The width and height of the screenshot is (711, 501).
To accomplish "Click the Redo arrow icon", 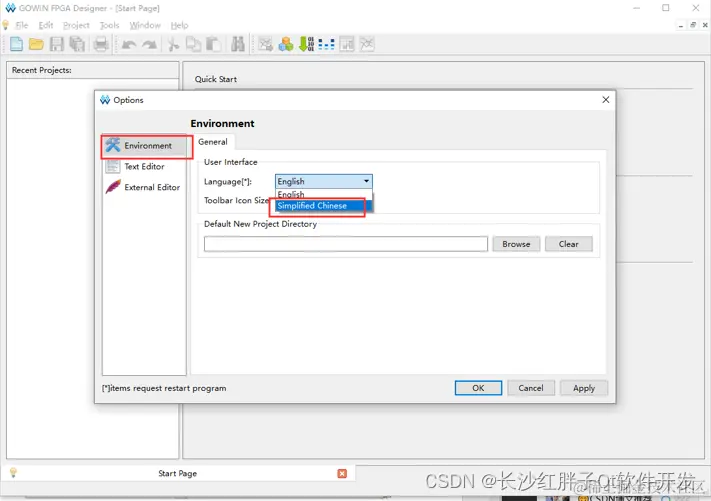I will click(x=149, y=44).
